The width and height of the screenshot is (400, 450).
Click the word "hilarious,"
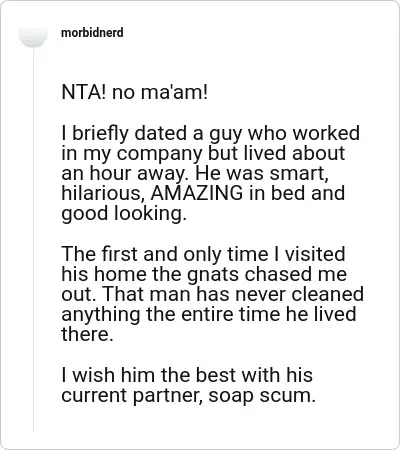tap(103, 193)
